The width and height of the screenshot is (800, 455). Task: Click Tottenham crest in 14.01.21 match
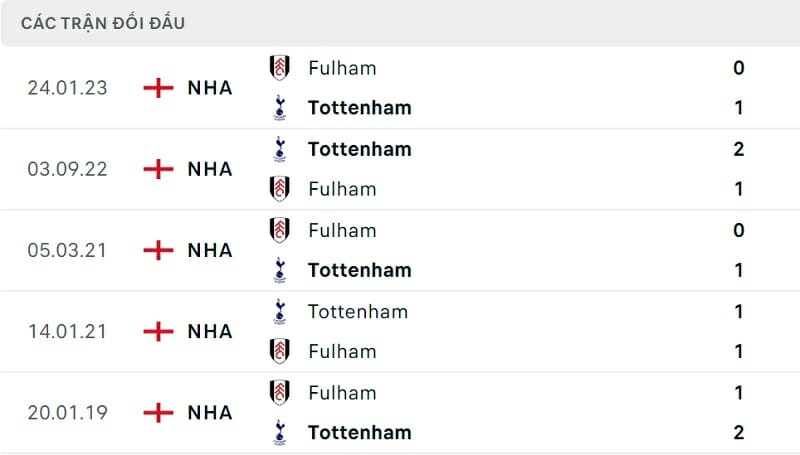tap(280, 311)
